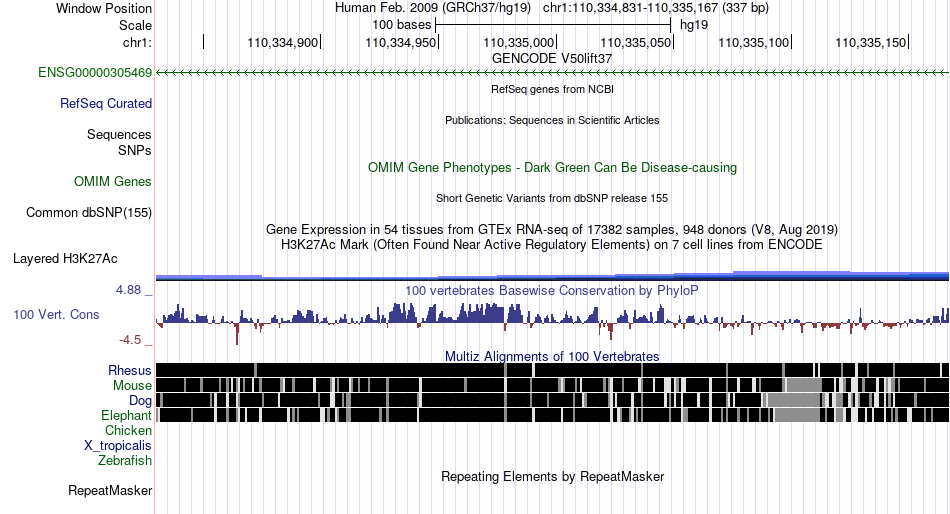Screen dimensions: 950x514
Task: Click Short Genetic Variants from dbSNP title
Action: [552, 198]
